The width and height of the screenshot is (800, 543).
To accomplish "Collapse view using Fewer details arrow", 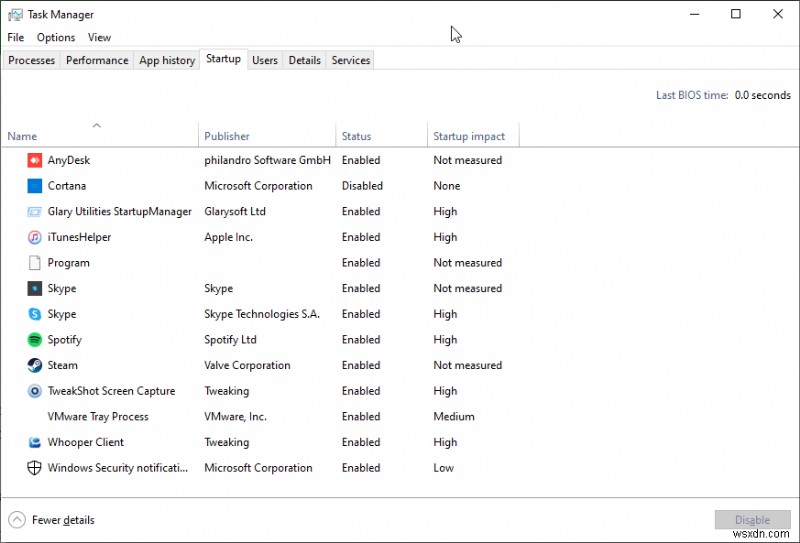I will click(17, 520).
